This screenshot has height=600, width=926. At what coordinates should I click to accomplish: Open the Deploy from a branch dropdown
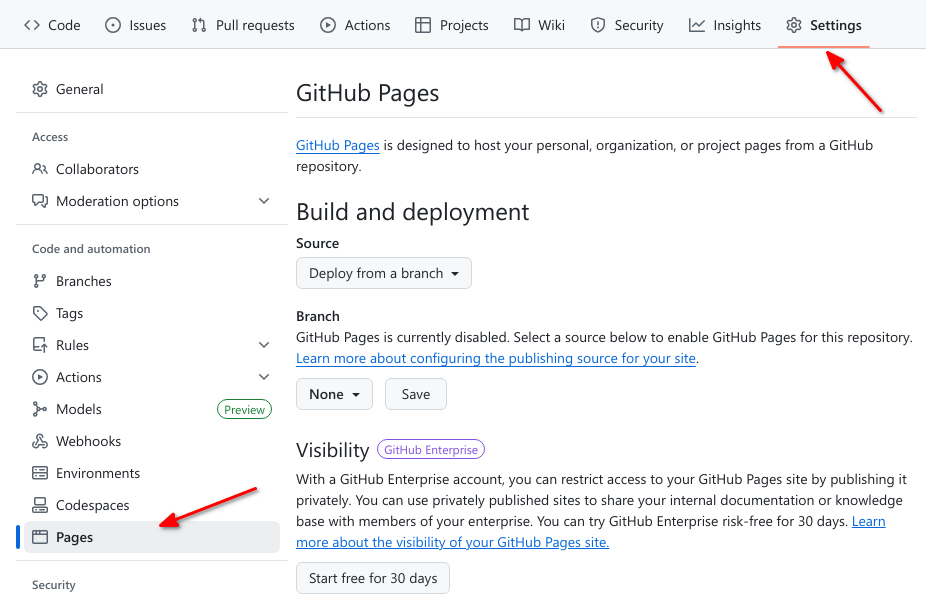pyautogui.click(x=383, y=272)
